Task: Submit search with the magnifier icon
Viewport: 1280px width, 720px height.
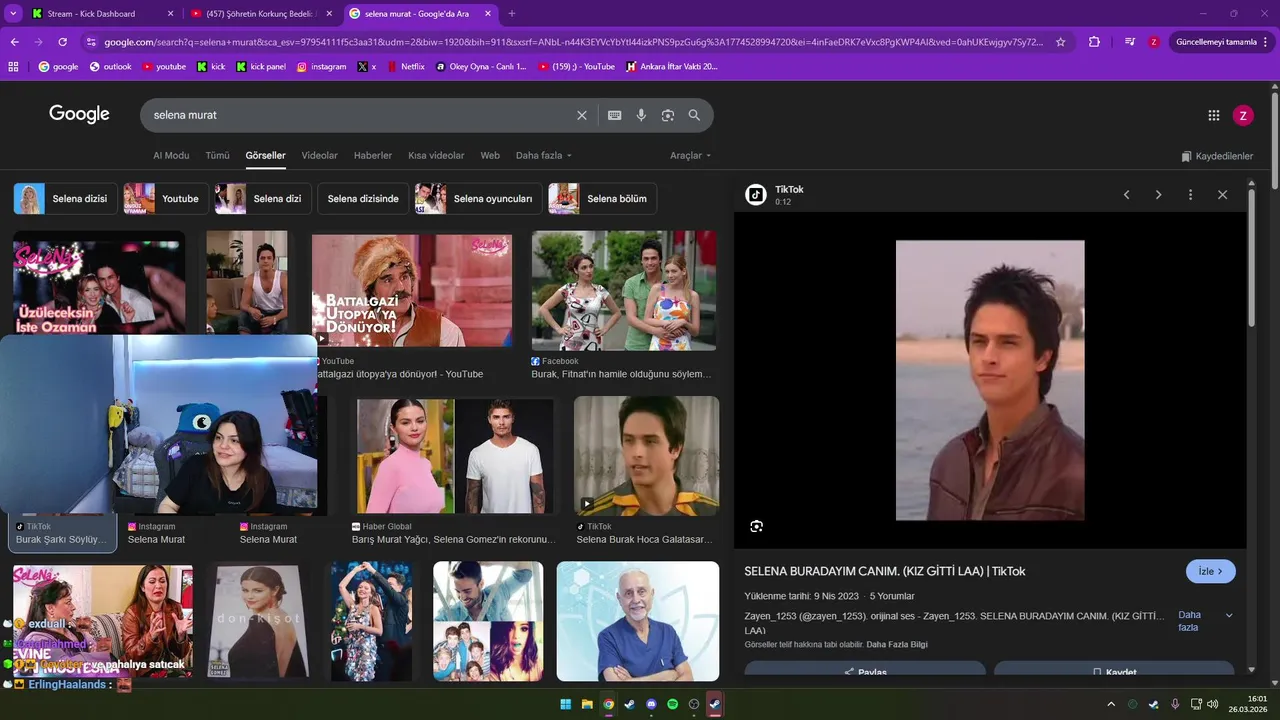Action: pos(694,115)
